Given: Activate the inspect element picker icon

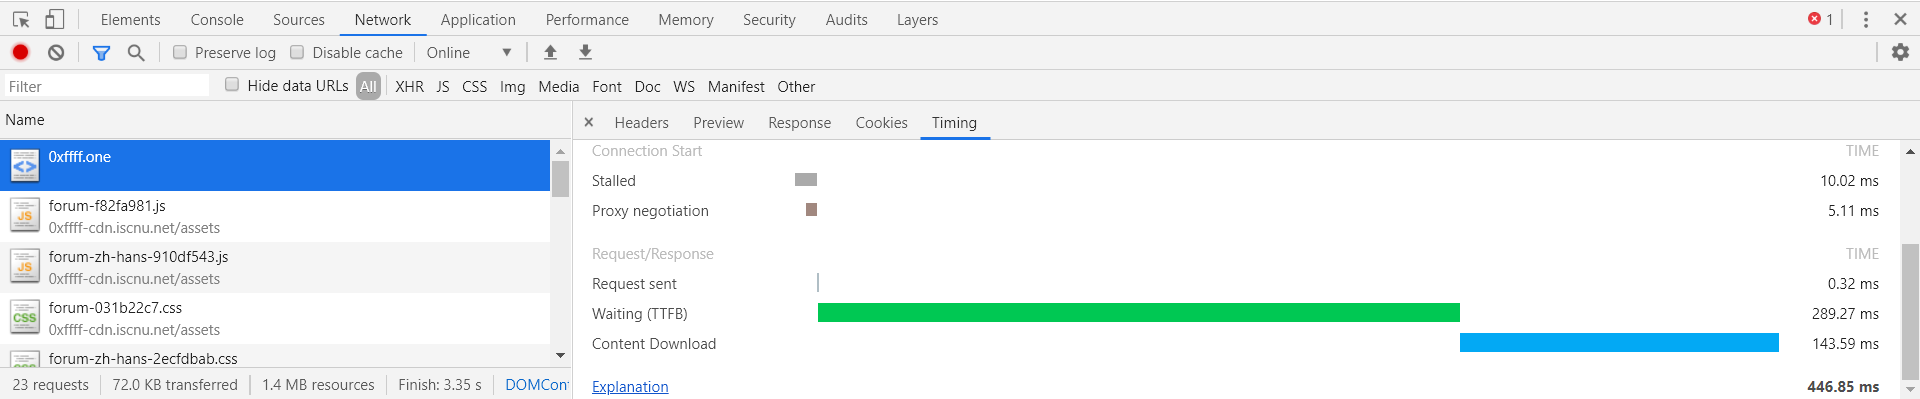Looking at the screenshot, I should point(21,19).
